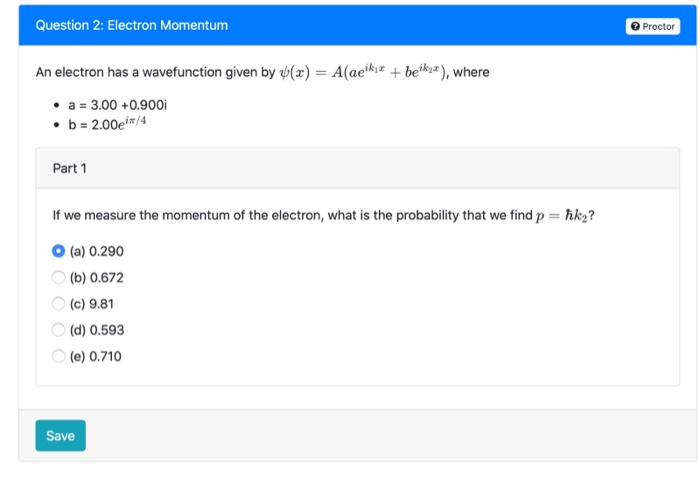
Task: Select radio button for option (e)
Action: (x=59, y=355)
